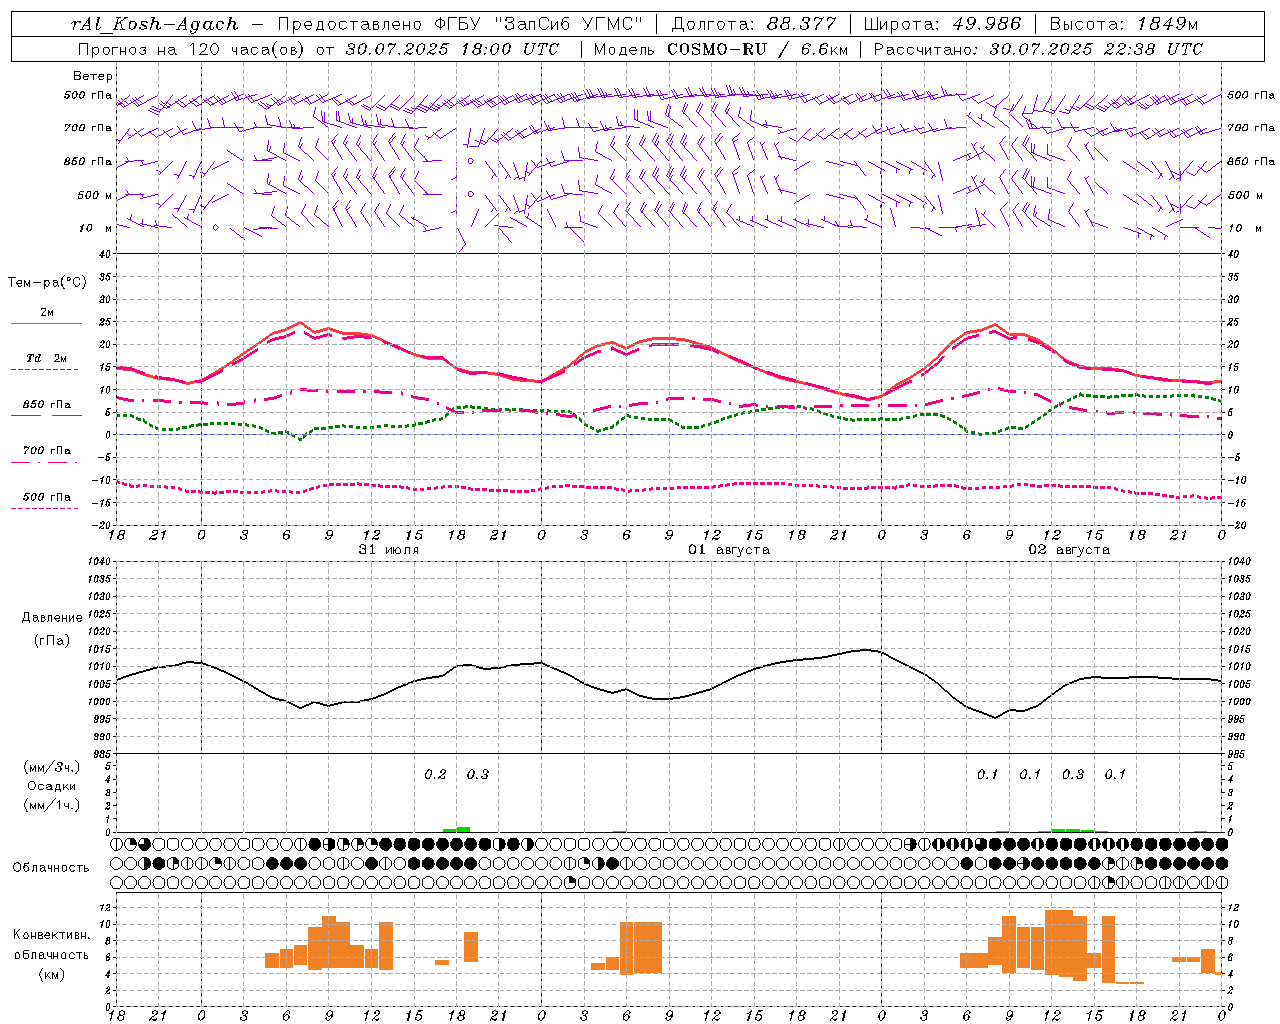Viewport: 1280px width, 1024px height.
Task: Click the orange convective bar at 18h on 31 июля
Action: [471, 947]
